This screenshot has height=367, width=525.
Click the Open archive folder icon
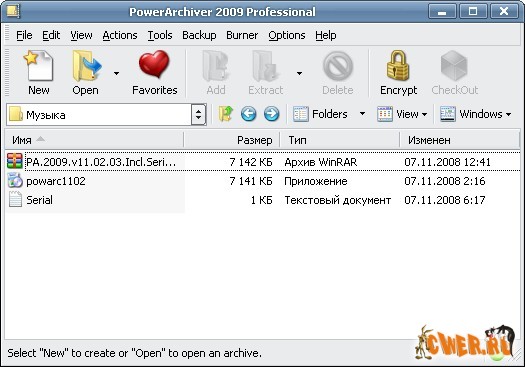click(x=86, y=66)
